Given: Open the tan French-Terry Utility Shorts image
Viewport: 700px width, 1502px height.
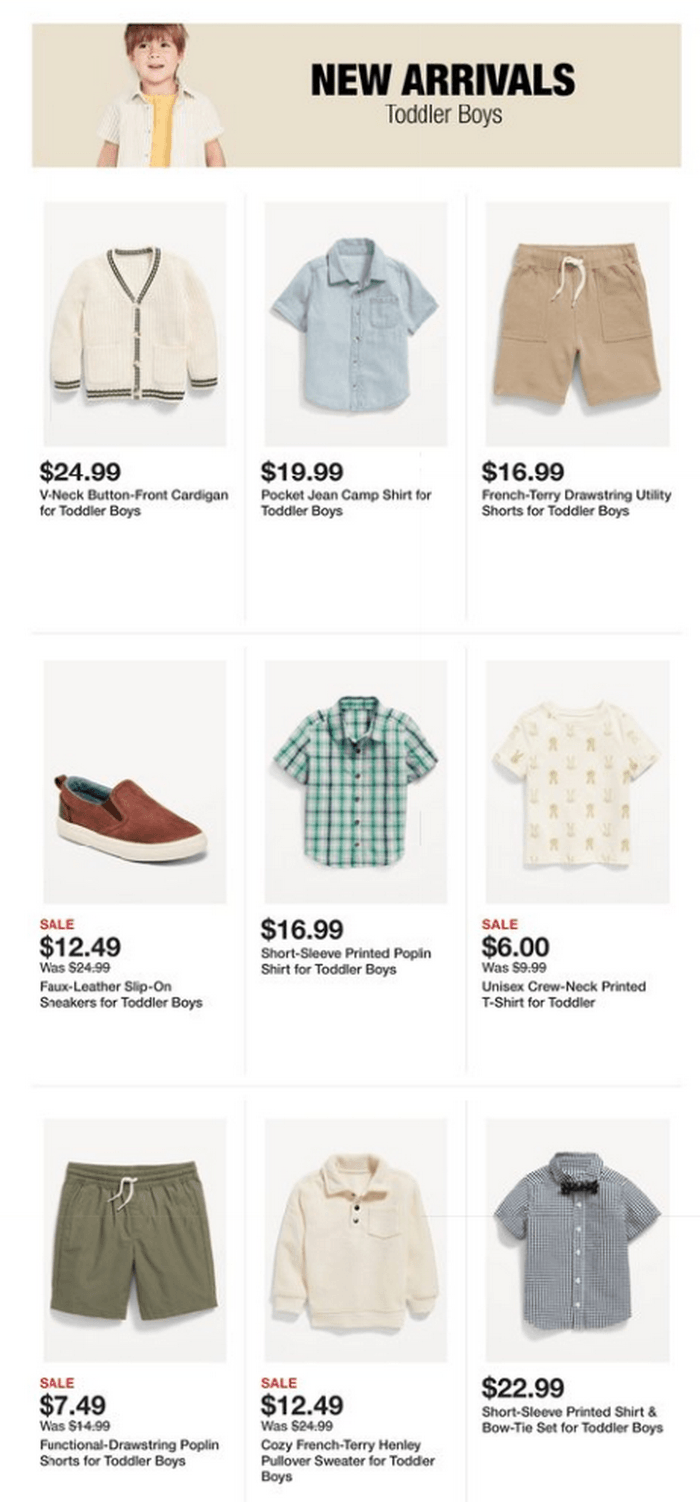Looking at the screenshot, I should (577, 324).
